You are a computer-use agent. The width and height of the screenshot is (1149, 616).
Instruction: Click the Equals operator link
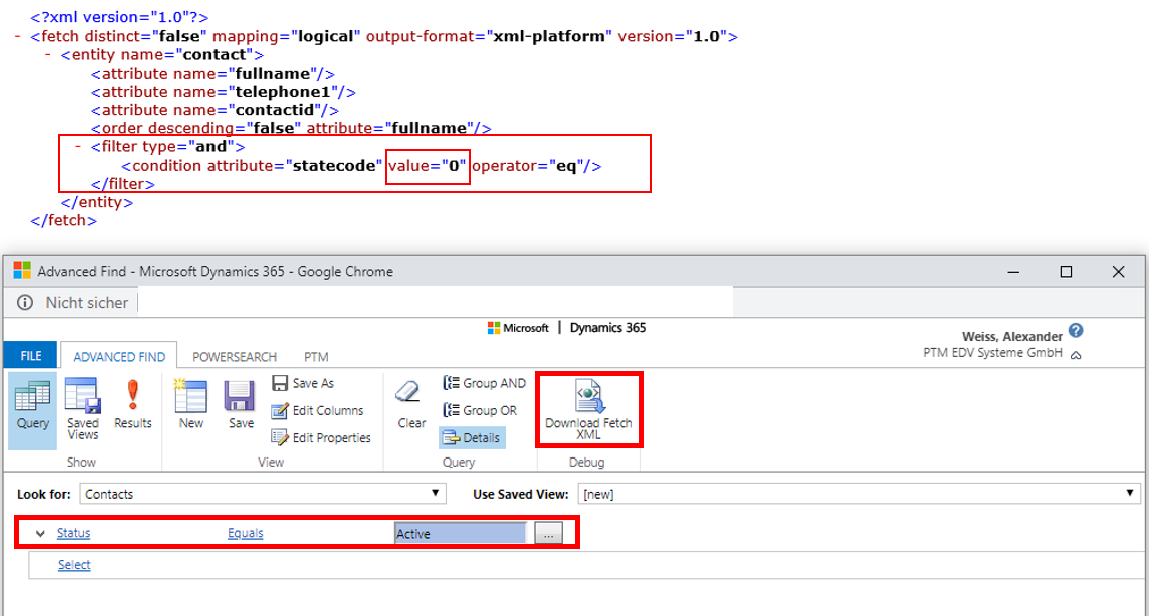point(245,533)
